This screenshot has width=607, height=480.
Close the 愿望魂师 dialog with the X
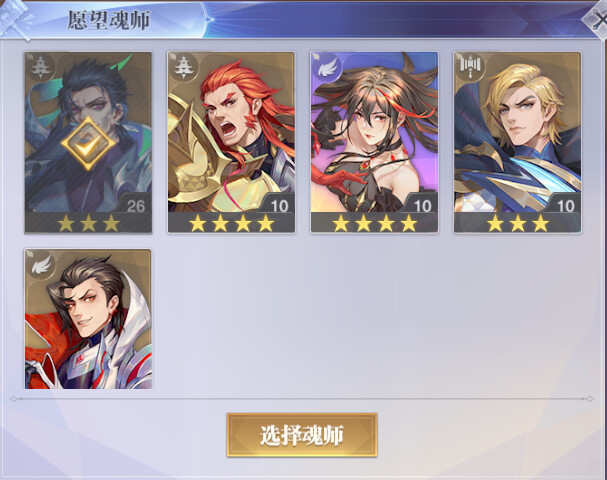(598, 20)
